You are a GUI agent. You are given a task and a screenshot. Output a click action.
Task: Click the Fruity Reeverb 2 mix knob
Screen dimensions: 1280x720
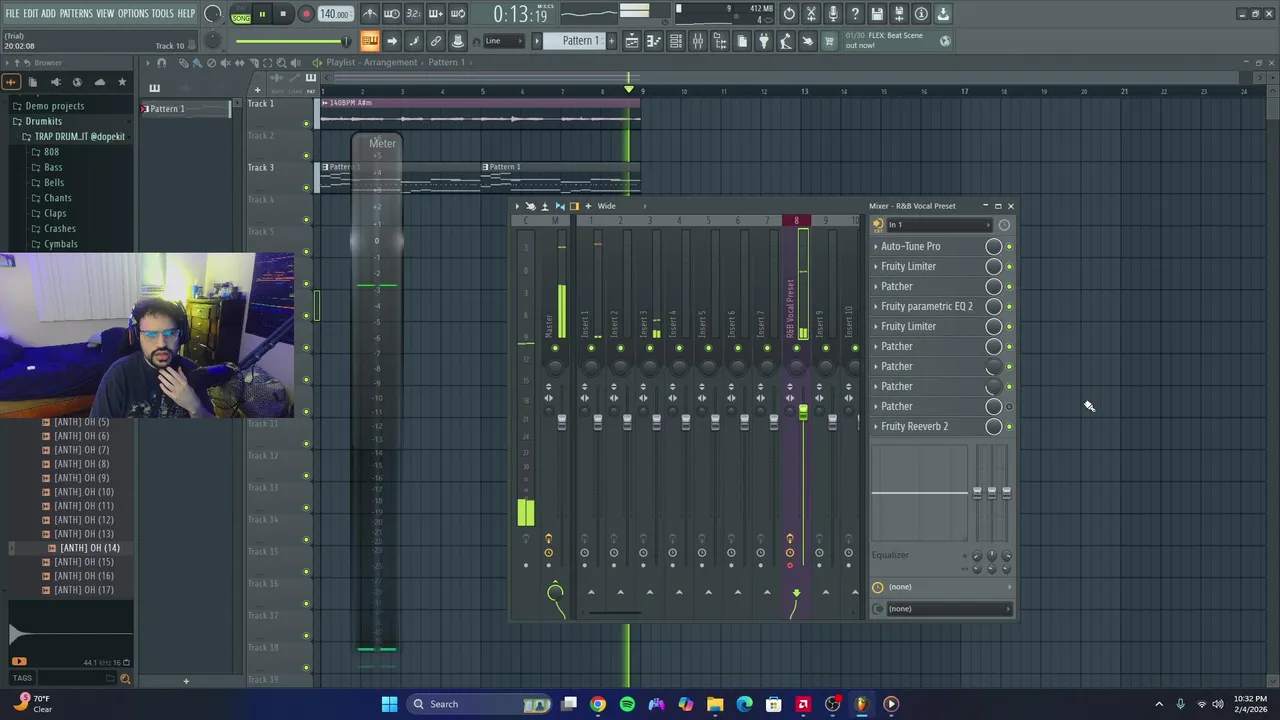coord(994,426)
